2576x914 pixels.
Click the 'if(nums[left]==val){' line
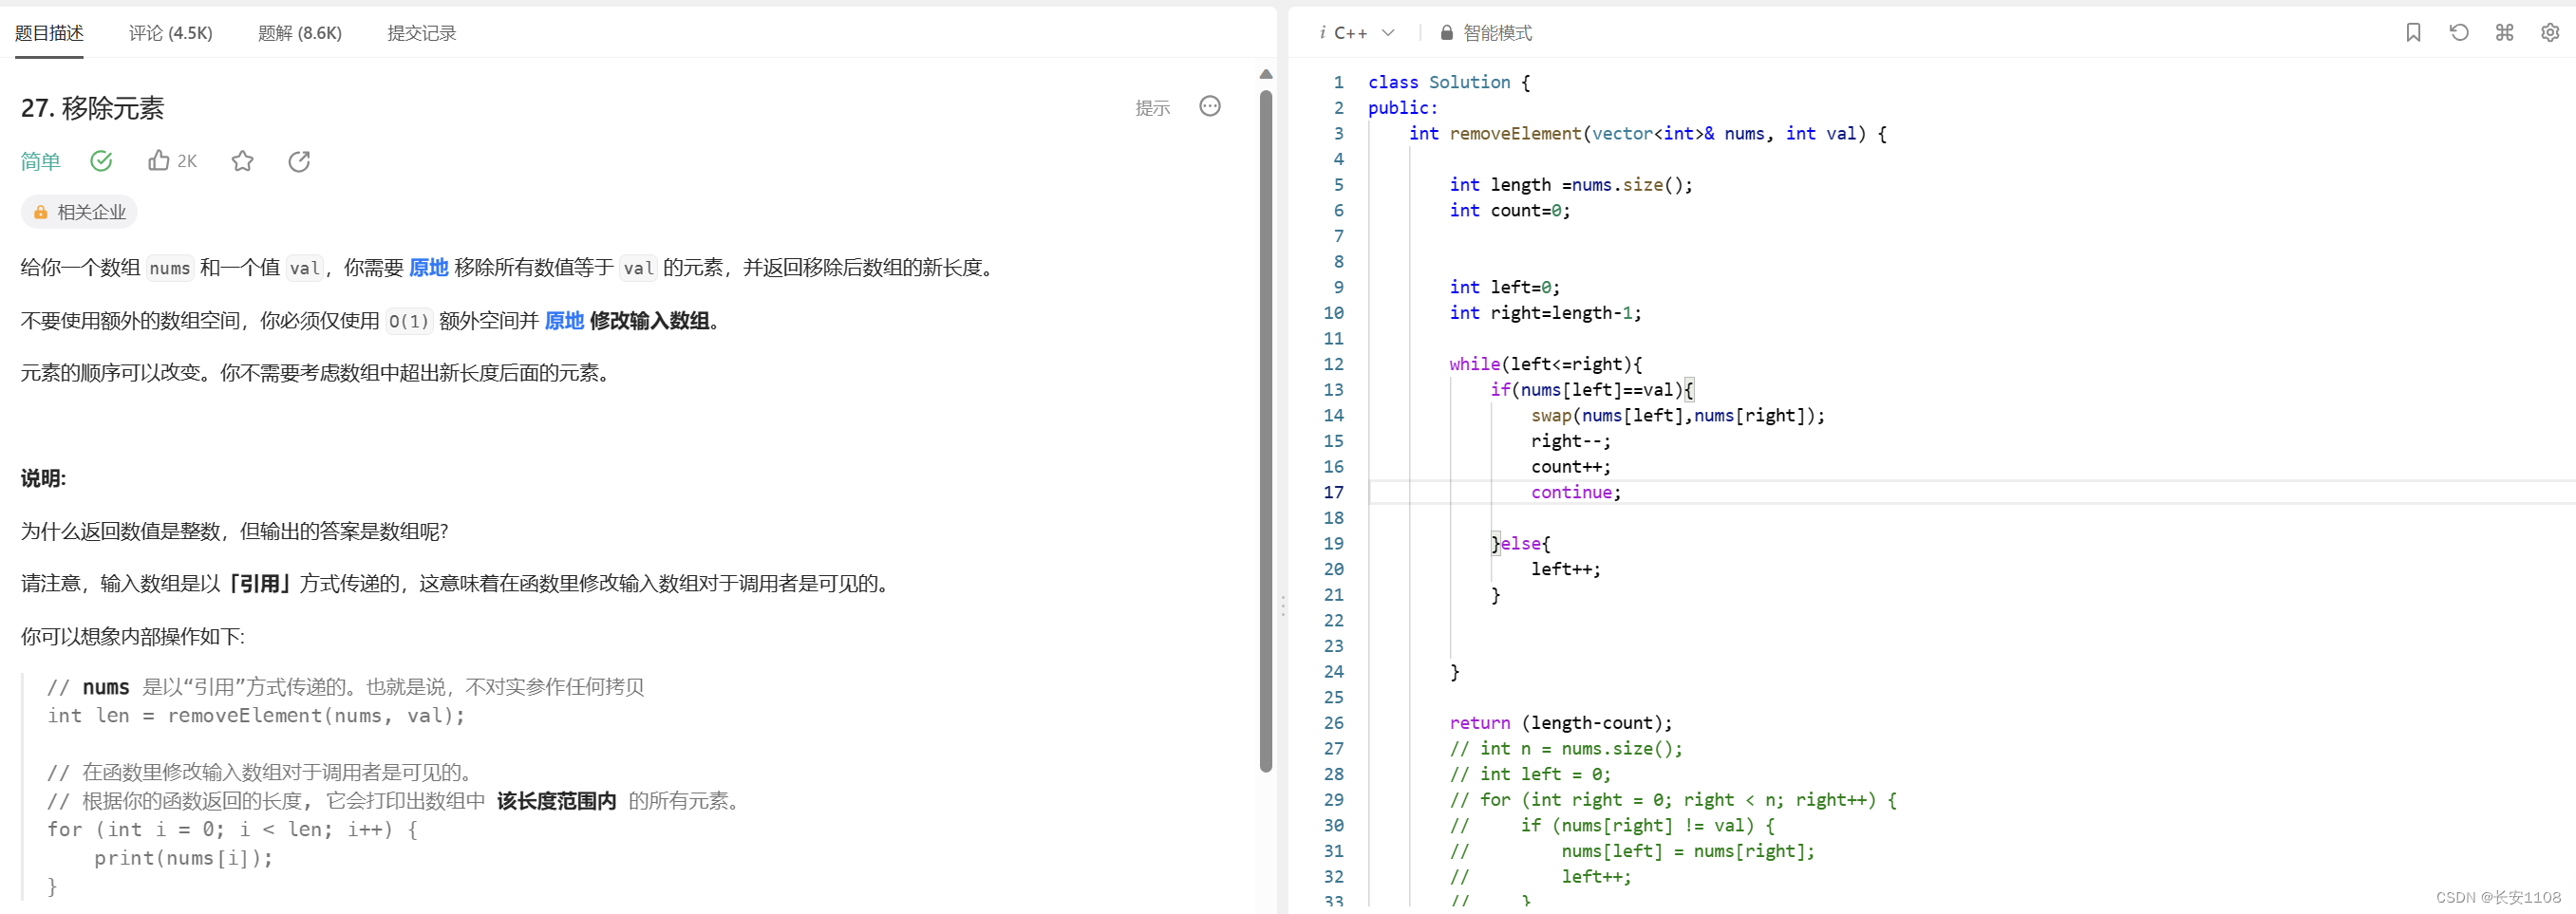pos(1591,390)
